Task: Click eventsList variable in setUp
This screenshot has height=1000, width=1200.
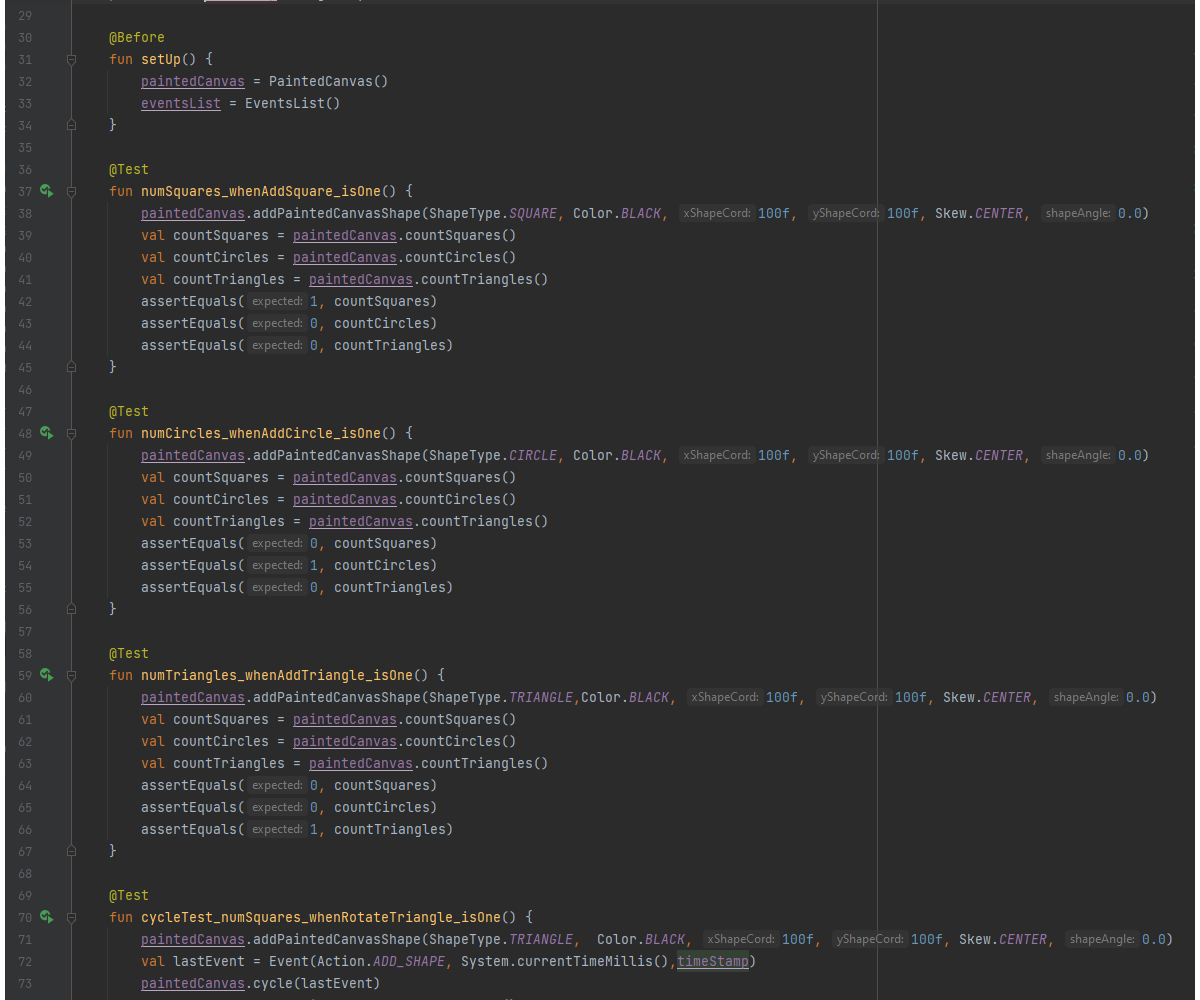Action: click(180, 103)
